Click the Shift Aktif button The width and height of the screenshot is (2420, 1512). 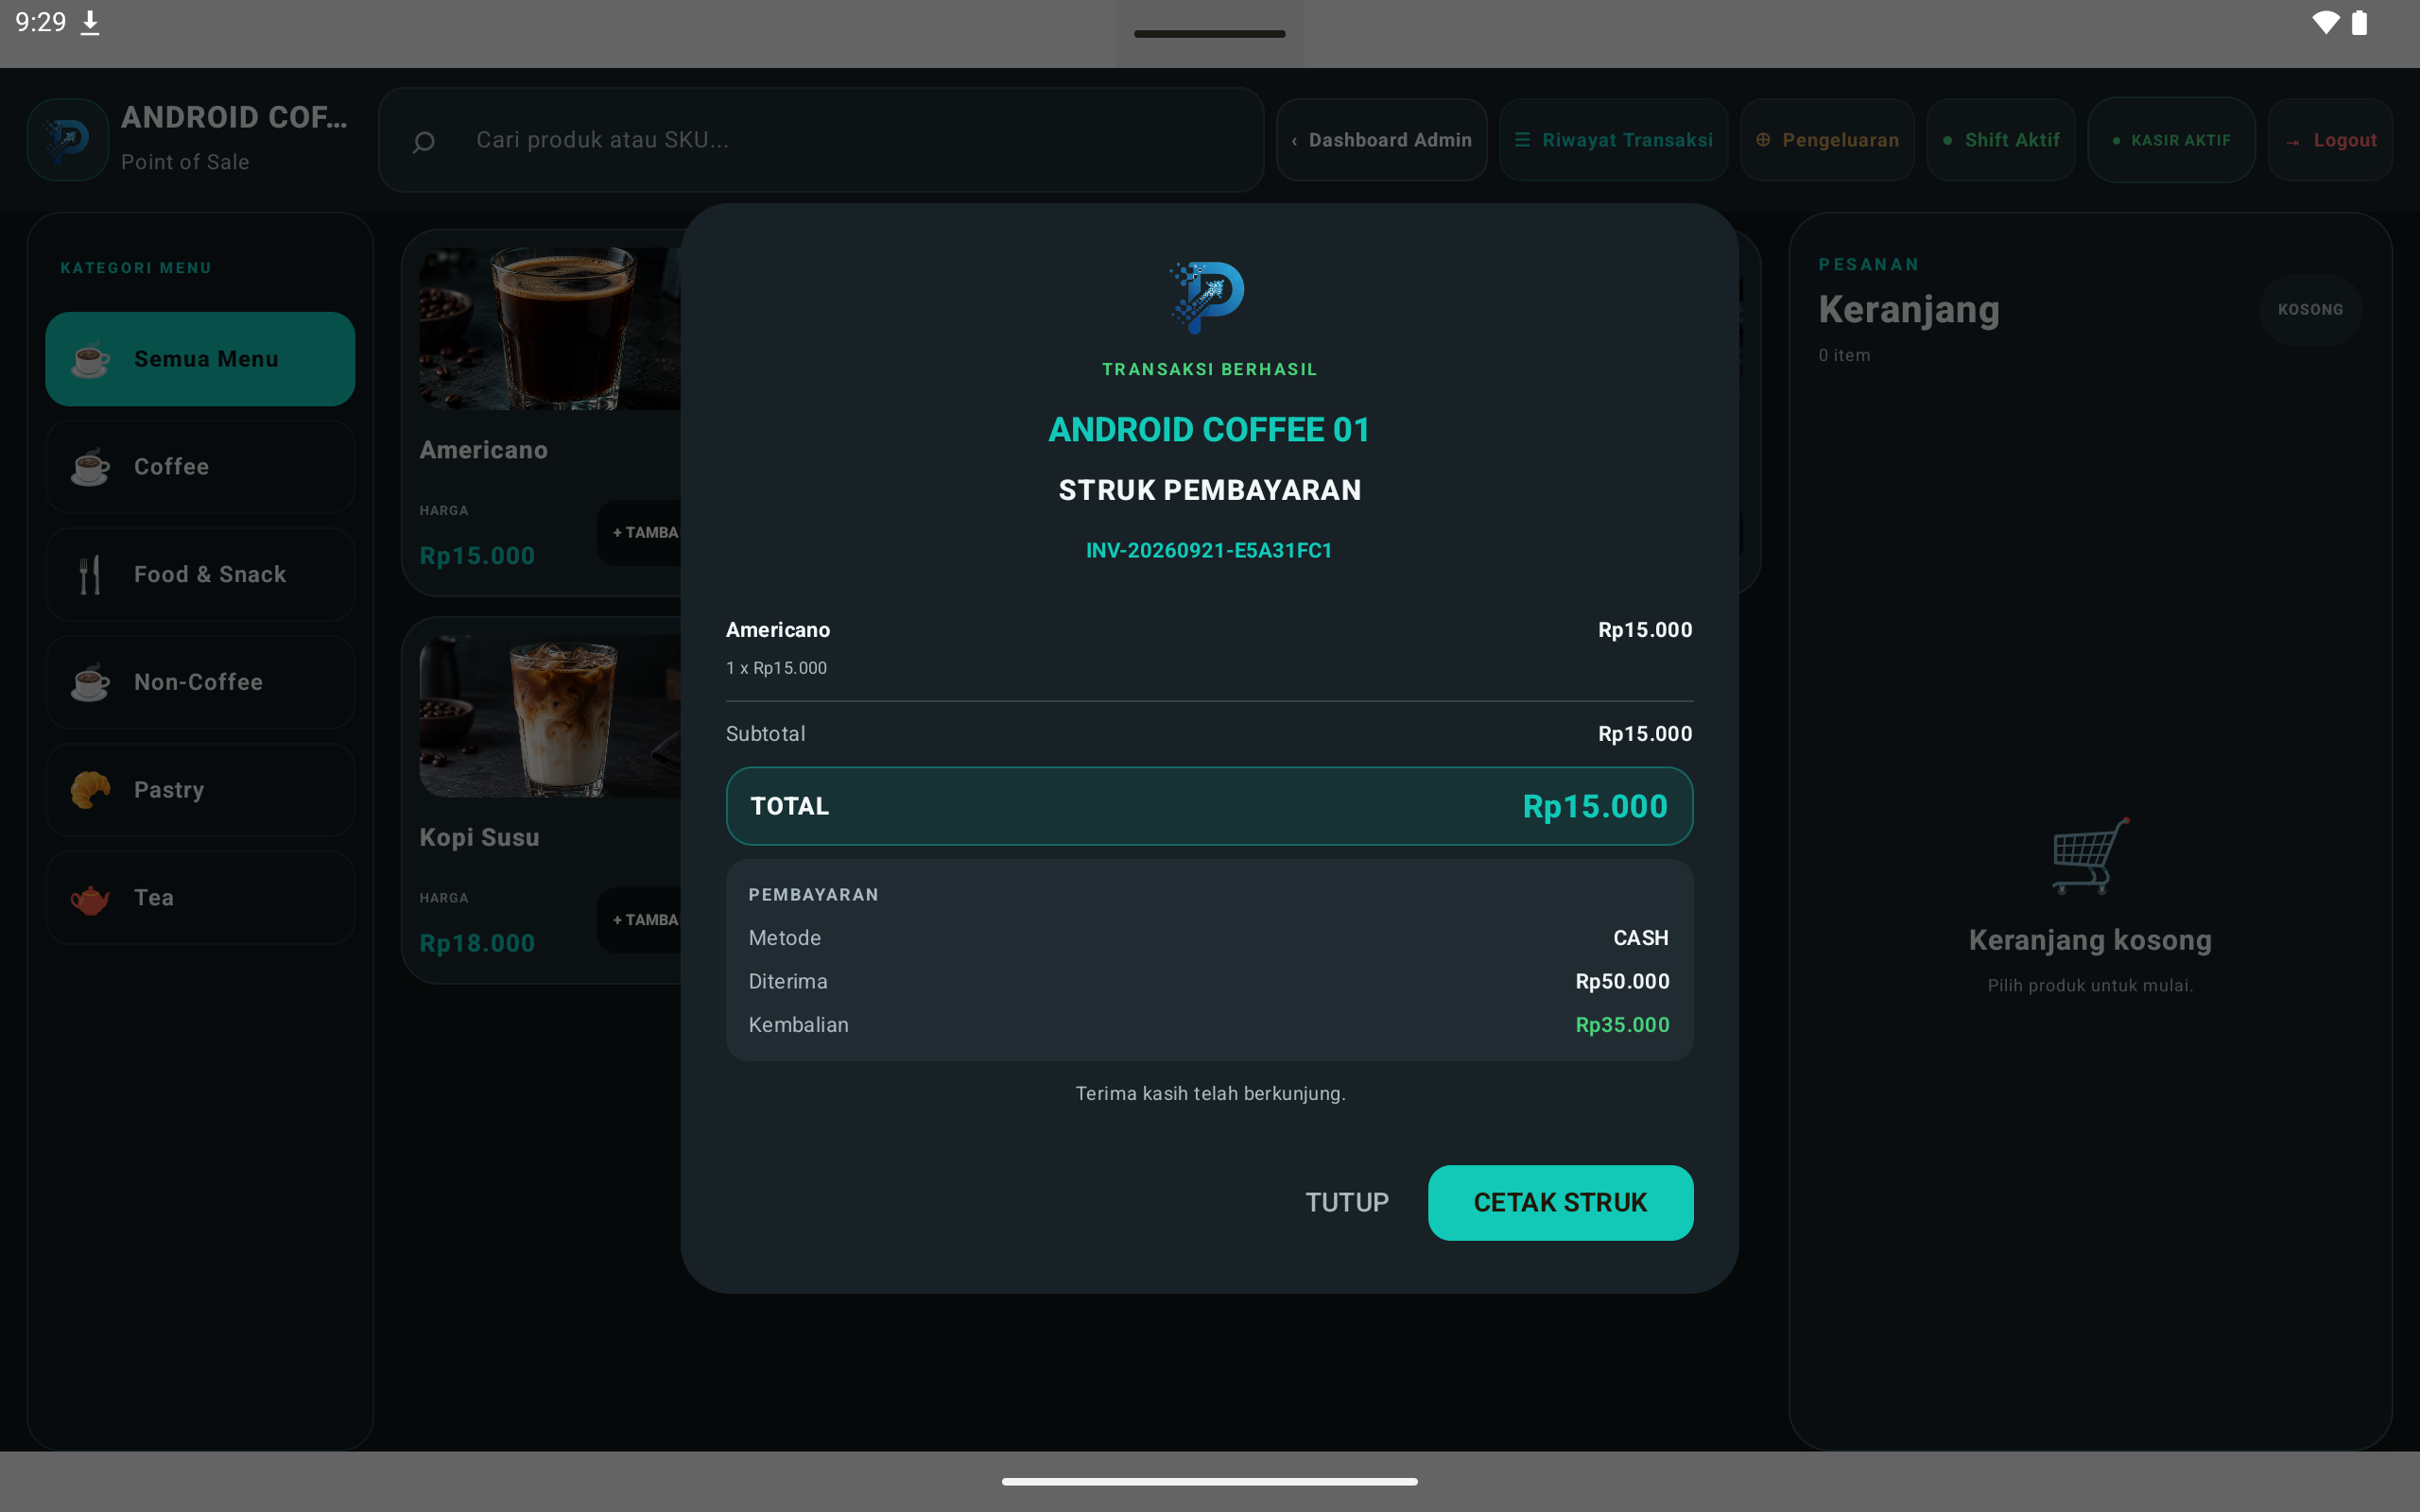click(x=2000, y=140)
